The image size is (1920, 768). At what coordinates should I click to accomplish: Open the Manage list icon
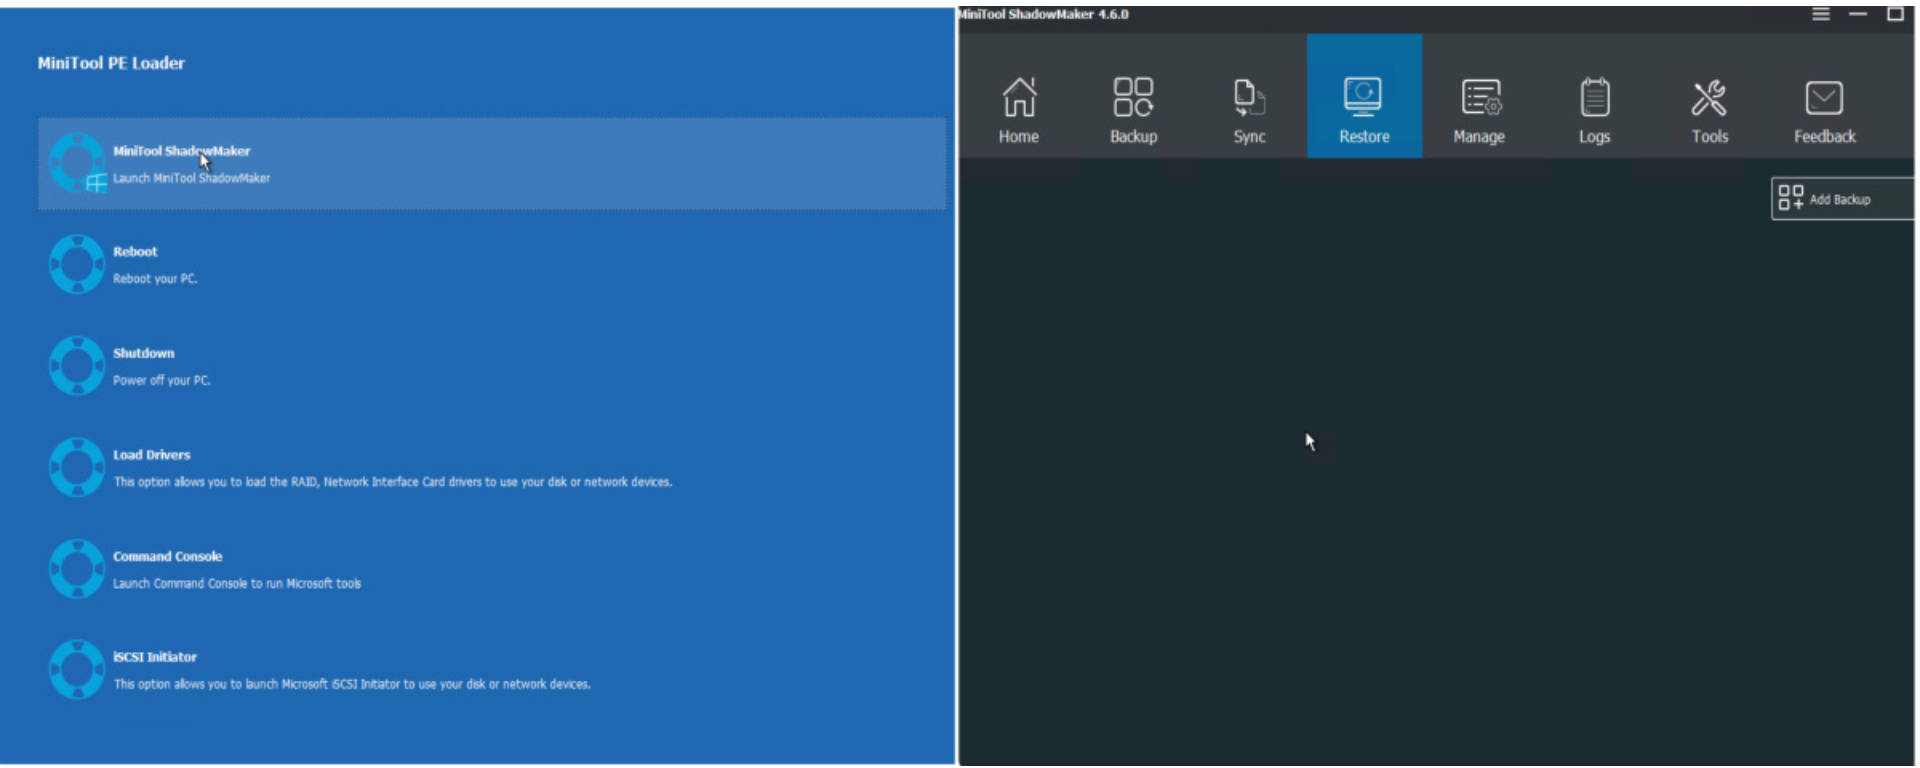click(1480, 98)
